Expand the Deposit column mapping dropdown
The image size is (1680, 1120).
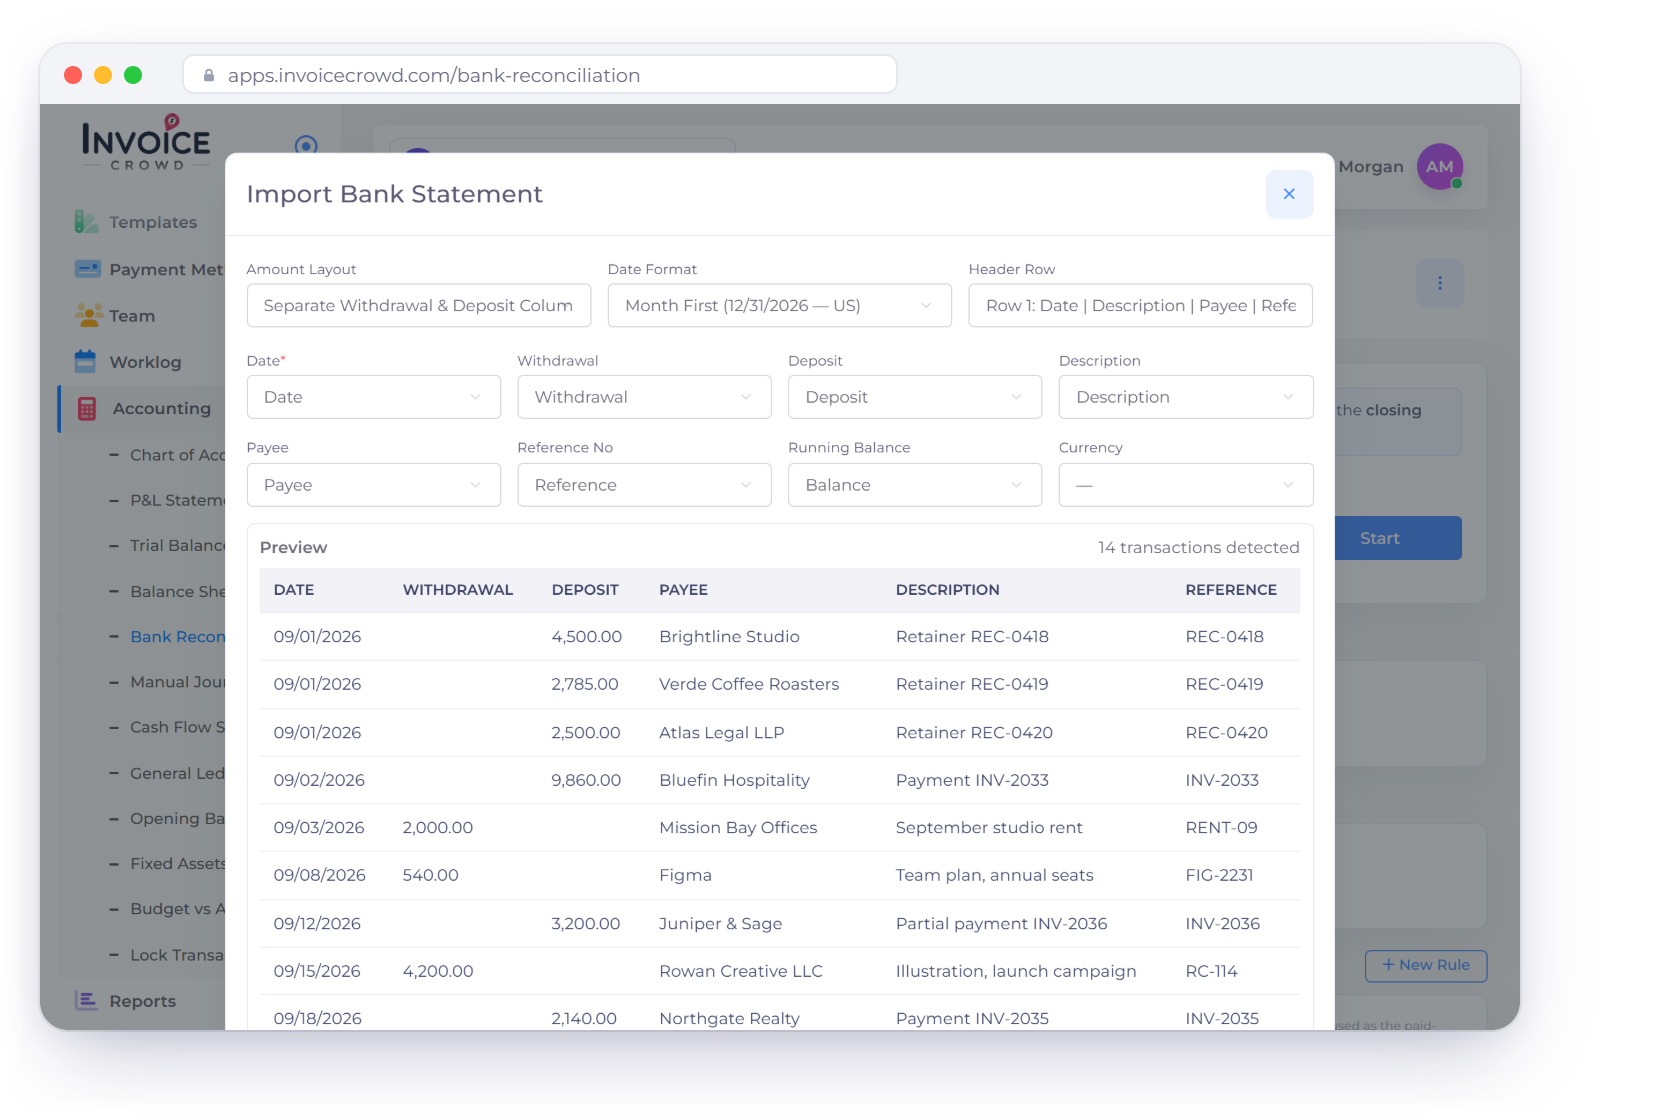pyautogui.click(x=915, y=397)
